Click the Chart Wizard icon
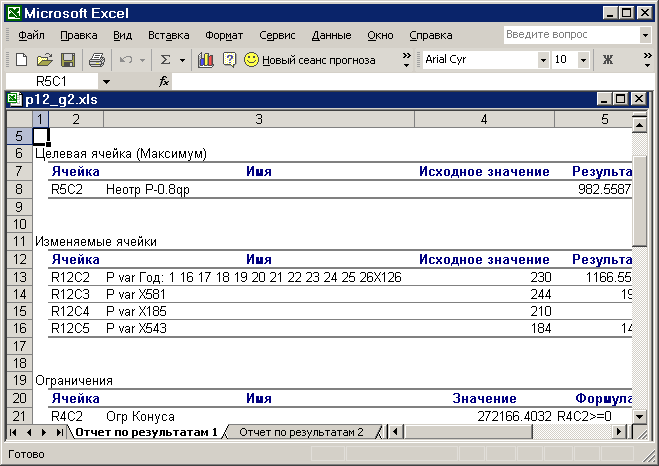 (206, 60)
